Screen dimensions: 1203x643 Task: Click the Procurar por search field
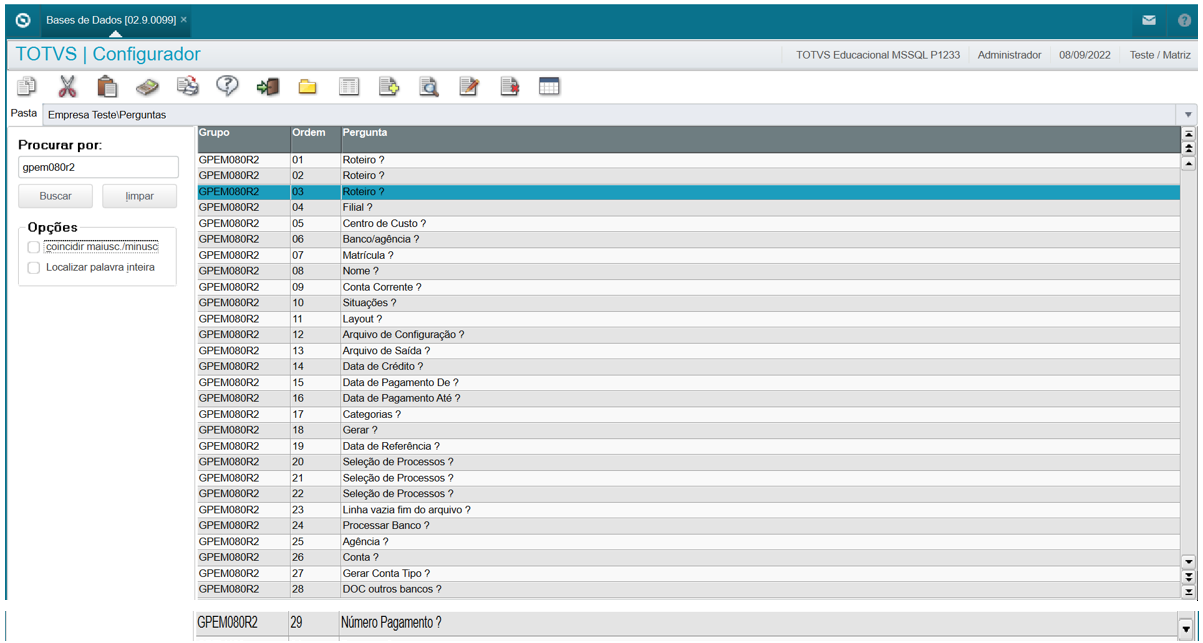coord(98,167)
